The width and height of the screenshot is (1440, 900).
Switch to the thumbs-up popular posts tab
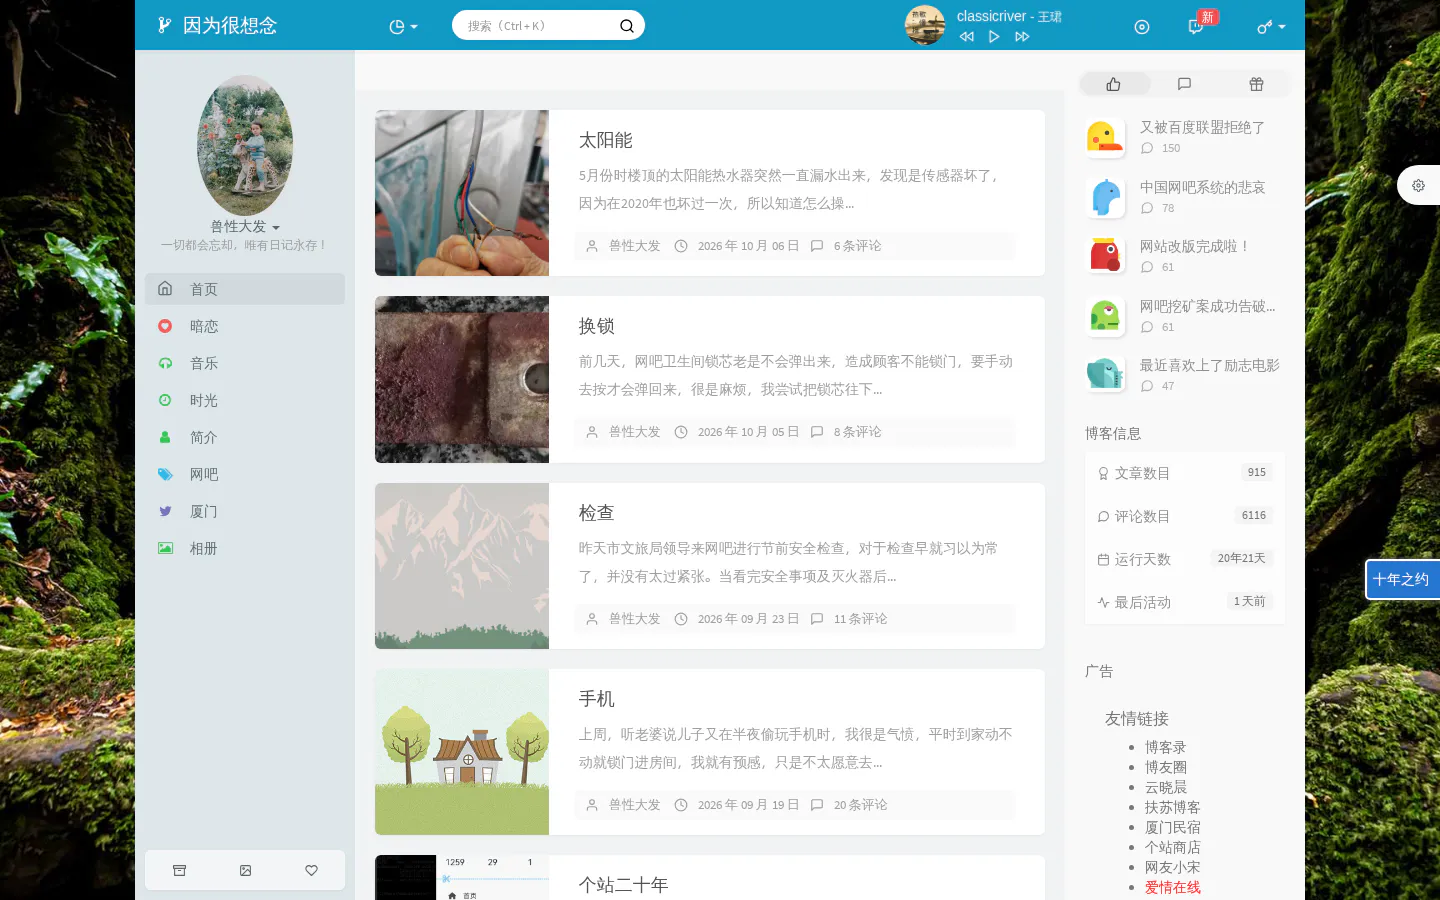click(1114, 84)
